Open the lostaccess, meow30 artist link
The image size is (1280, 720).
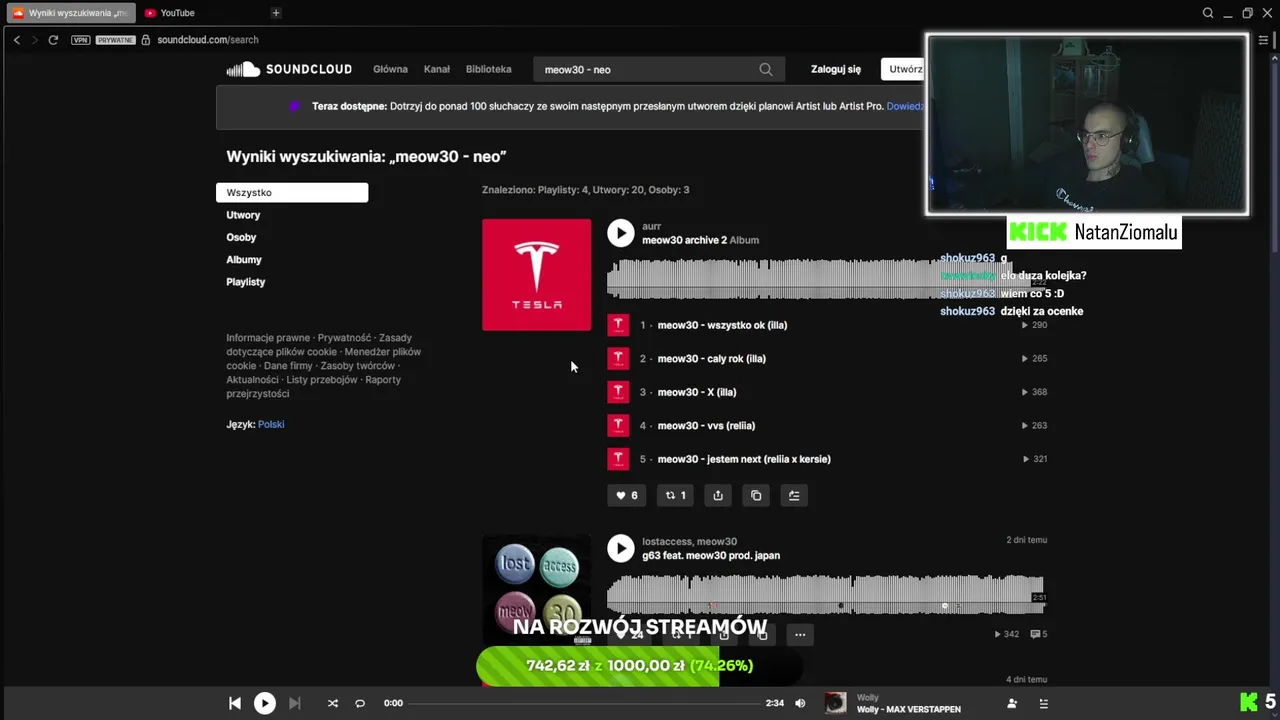coord(690,541)
